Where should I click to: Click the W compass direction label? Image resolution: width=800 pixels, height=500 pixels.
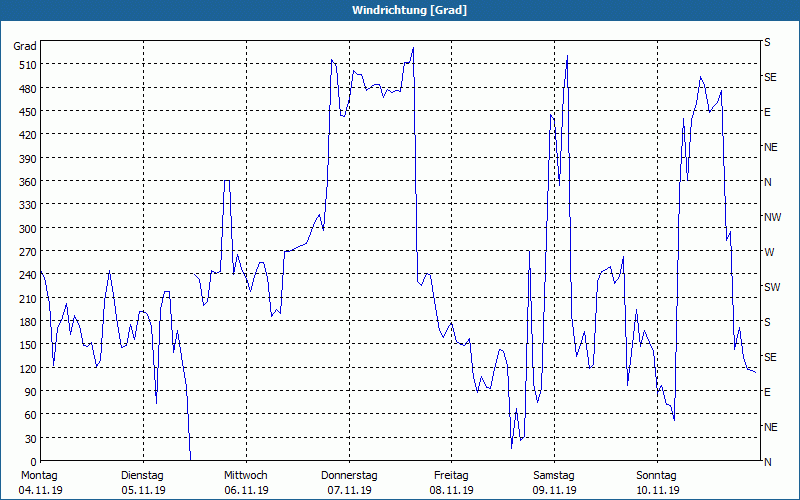(769, 252)
